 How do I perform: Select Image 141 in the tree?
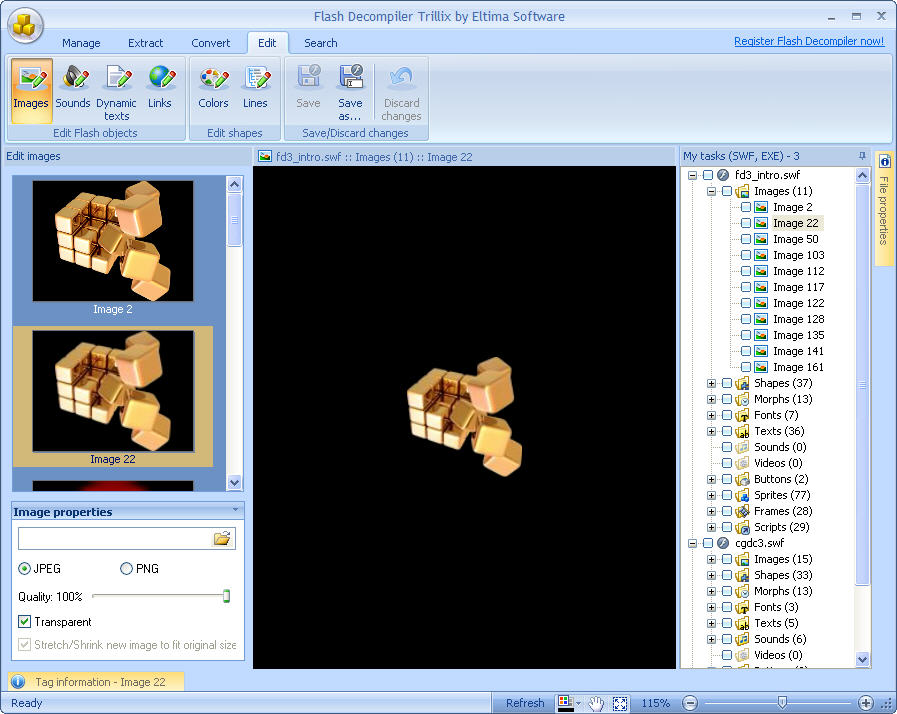(x=798, y=351)
